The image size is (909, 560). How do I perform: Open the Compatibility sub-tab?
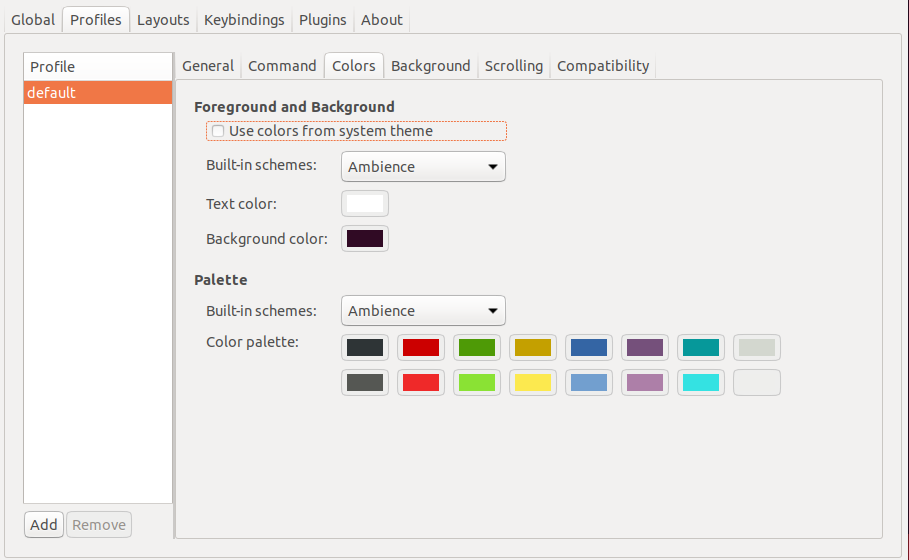[603, 66]
